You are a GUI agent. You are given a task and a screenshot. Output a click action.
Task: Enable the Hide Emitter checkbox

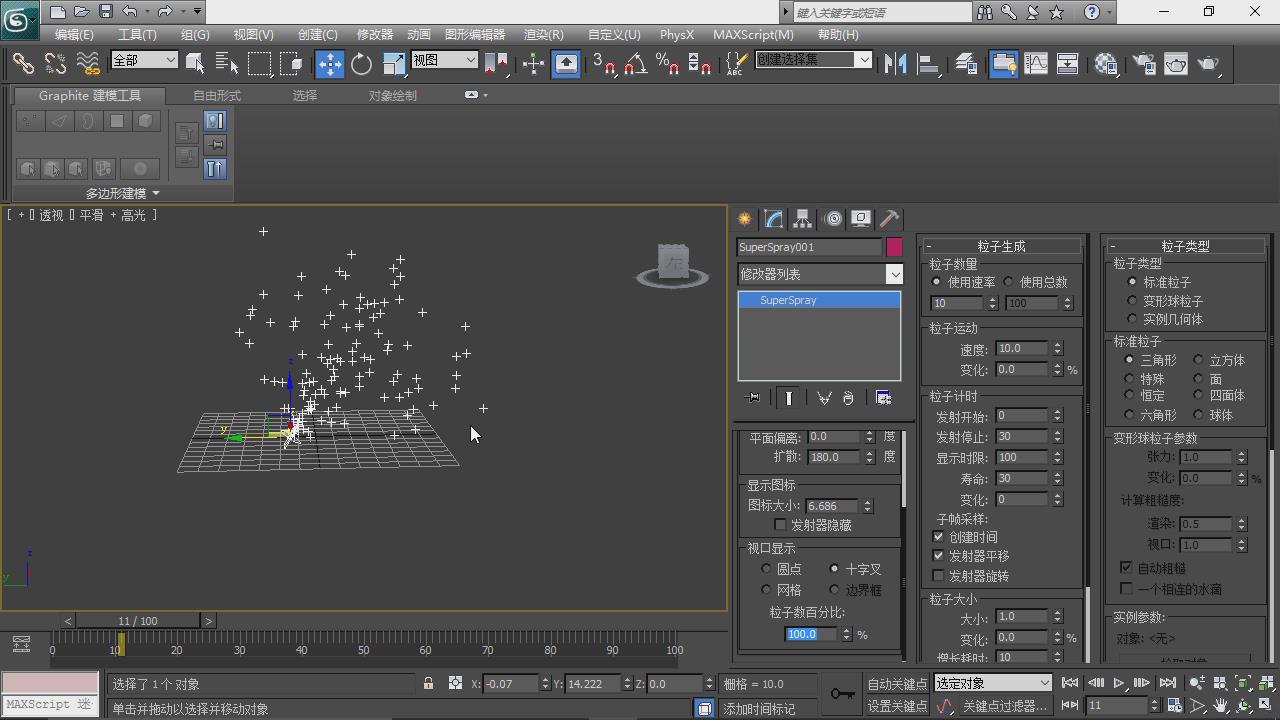(x=781, y=525)
